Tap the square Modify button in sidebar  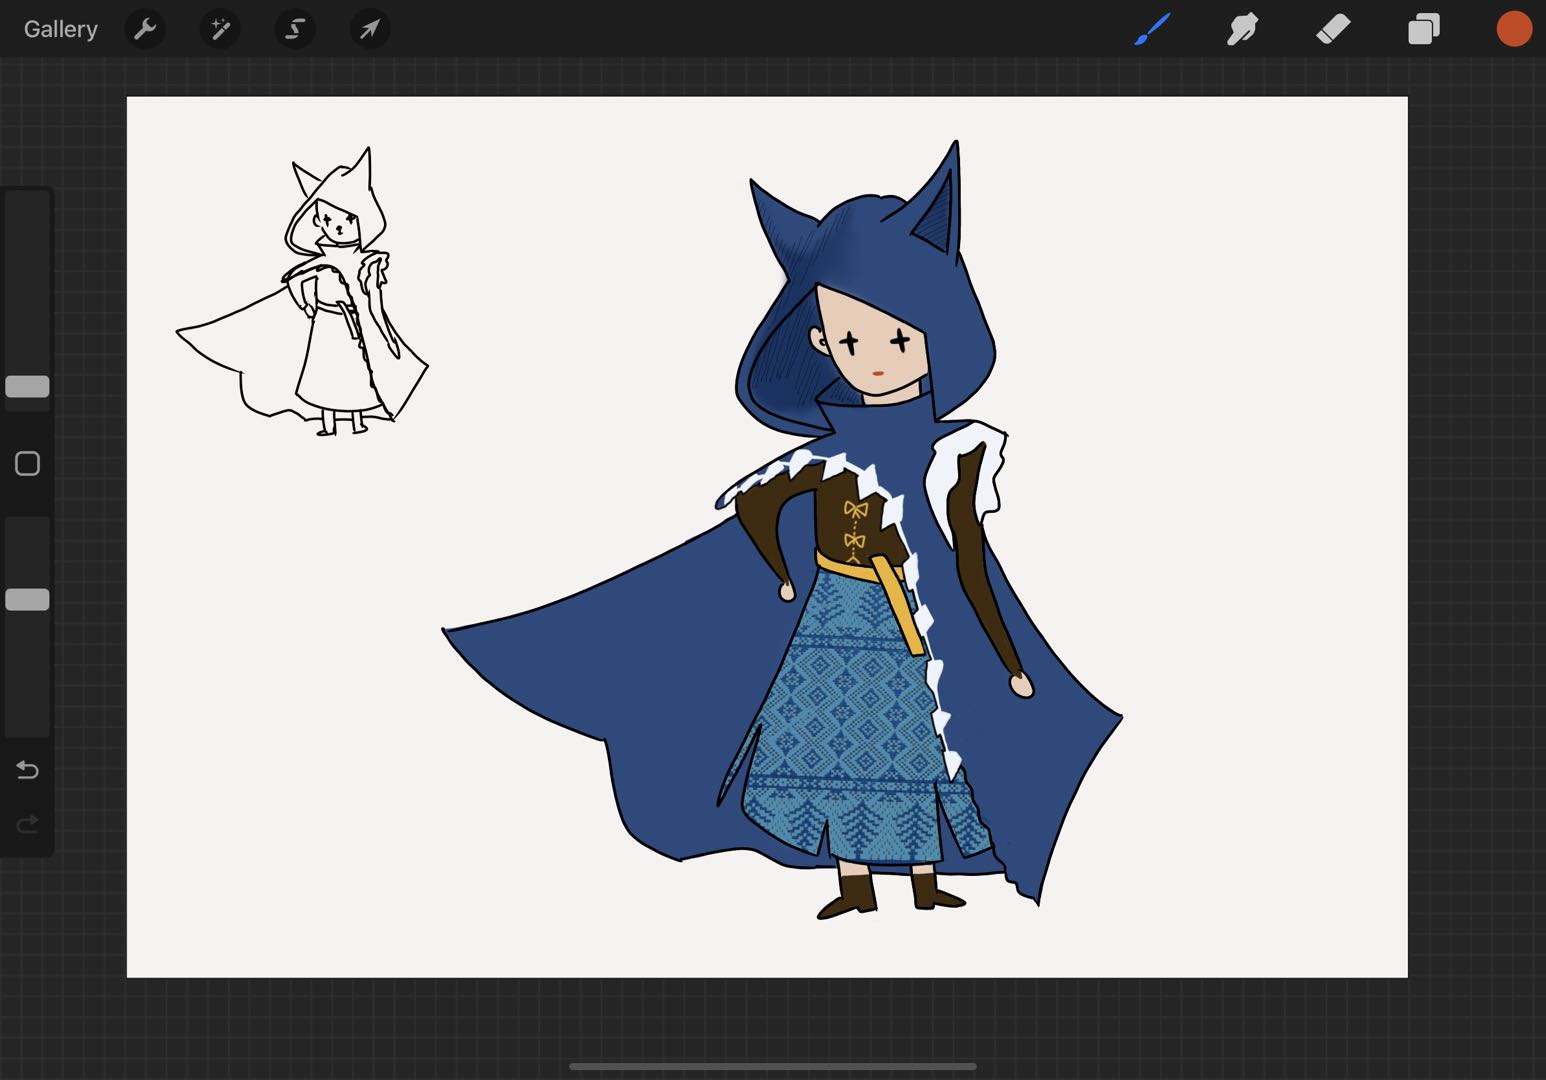(x=27, y=464)
